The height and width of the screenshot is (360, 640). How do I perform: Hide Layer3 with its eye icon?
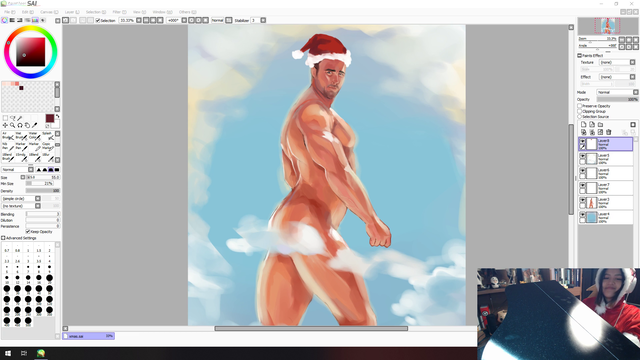point(582,200)
